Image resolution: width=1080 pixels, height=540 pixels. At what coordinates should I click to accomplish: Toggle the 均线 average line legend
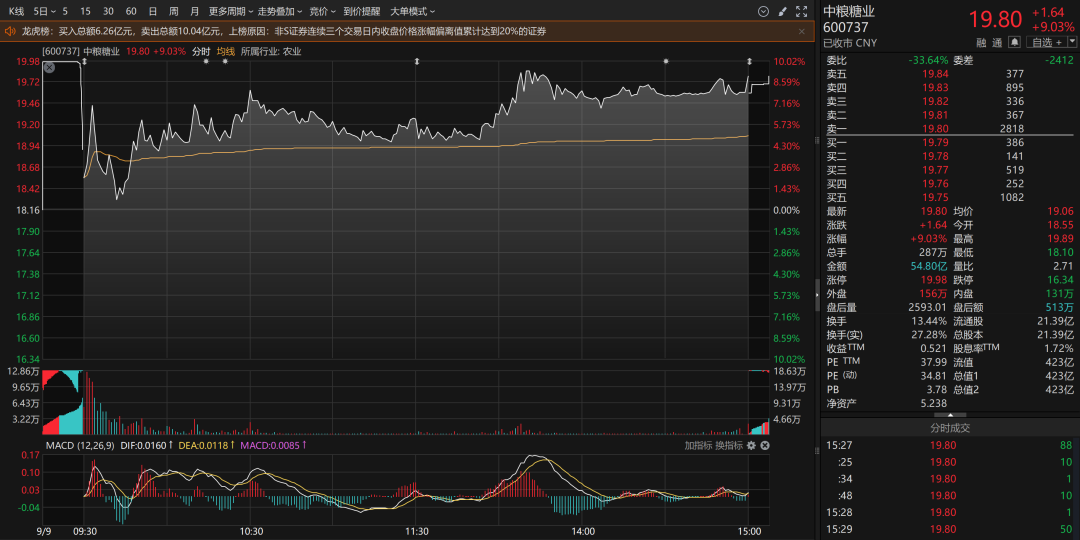click(x=226, y=51)
